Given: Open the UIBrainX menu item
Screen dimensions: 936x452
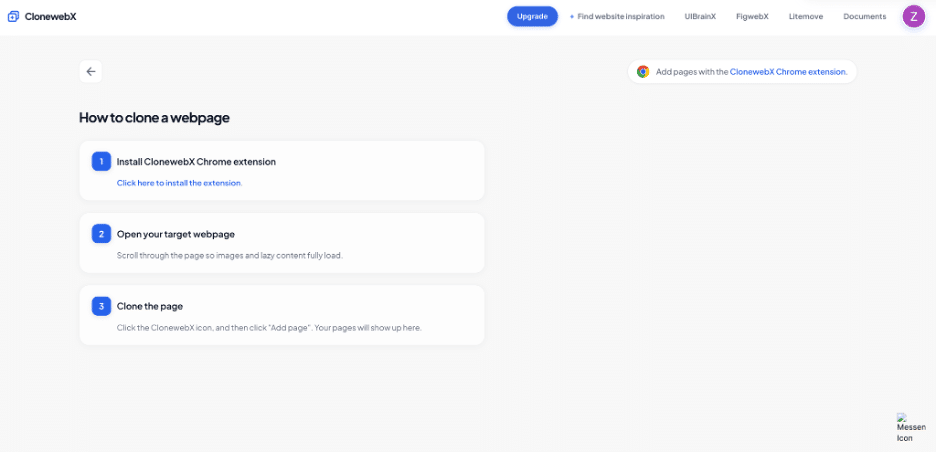Looking at the screenshot, I should (700, 17).
